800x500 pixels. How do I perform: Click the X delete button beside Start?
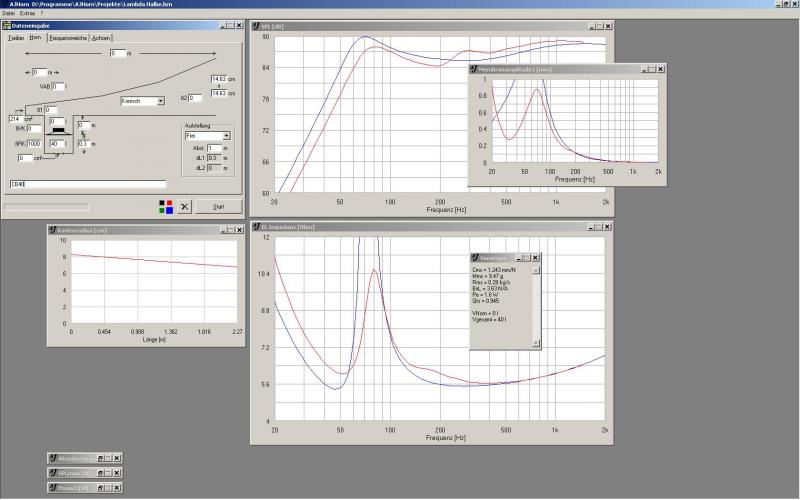tap(184, 206)
